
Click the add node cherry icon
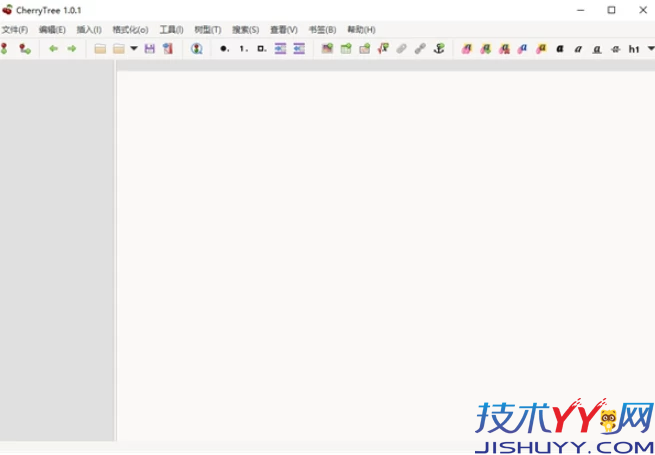point(4,49)
